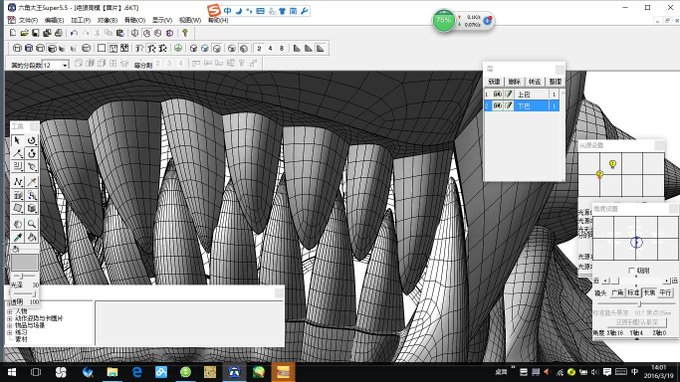The height and width of the screenshot is (382, 680).
Task: Select the N-shaped curve tool
Action: tap(17, 182)
